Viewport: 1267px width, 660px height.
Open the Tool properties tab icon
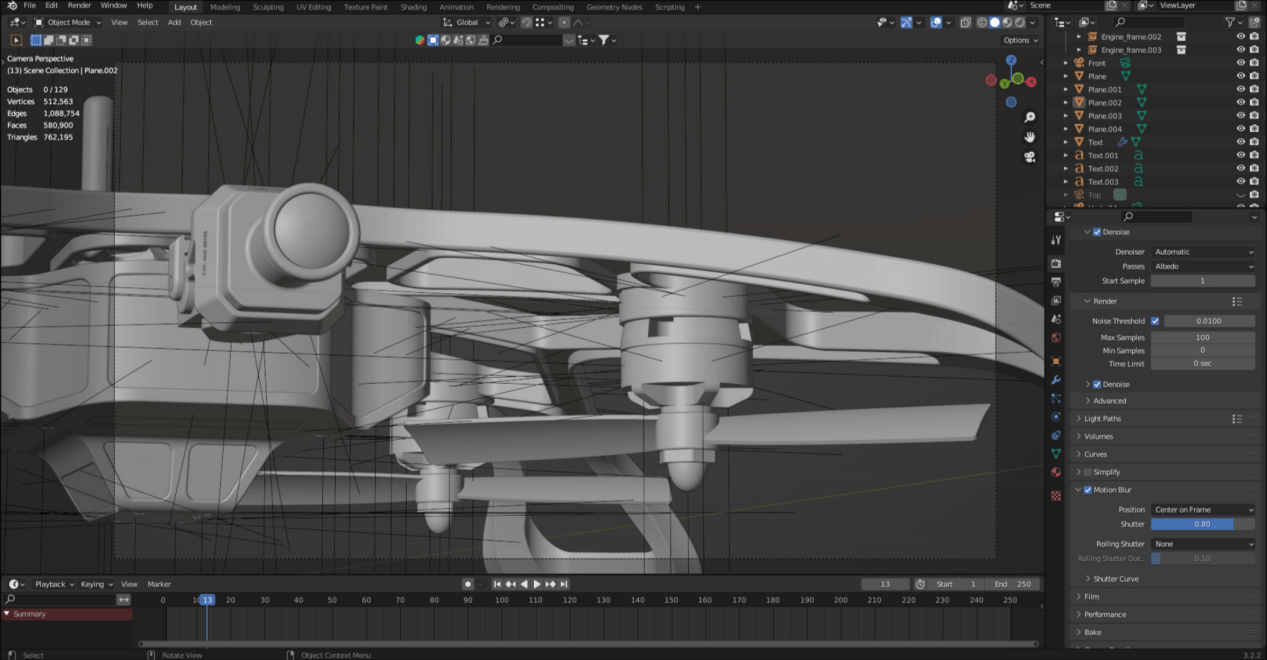1056,240
